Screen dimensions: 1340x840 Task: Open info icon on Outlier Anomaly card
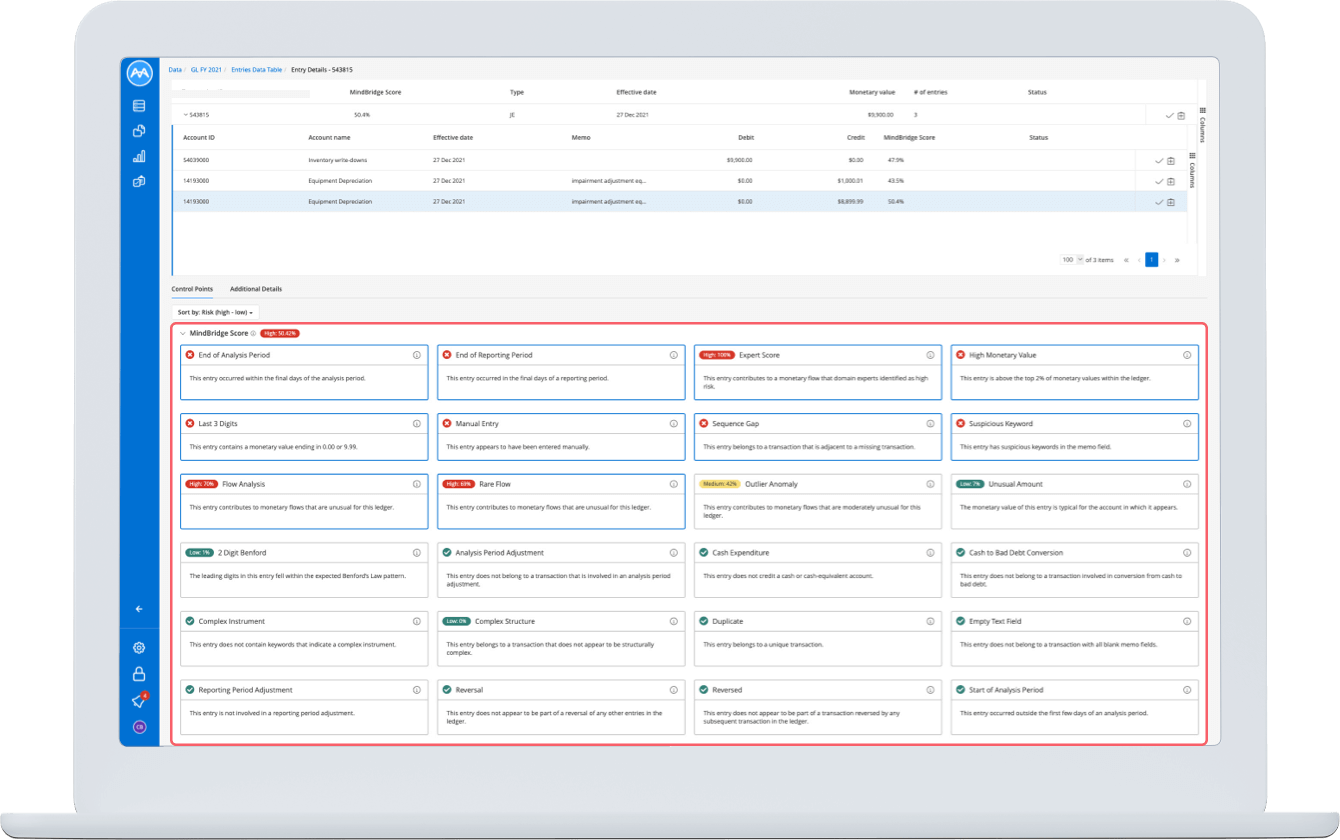click(x=930, y=484)
